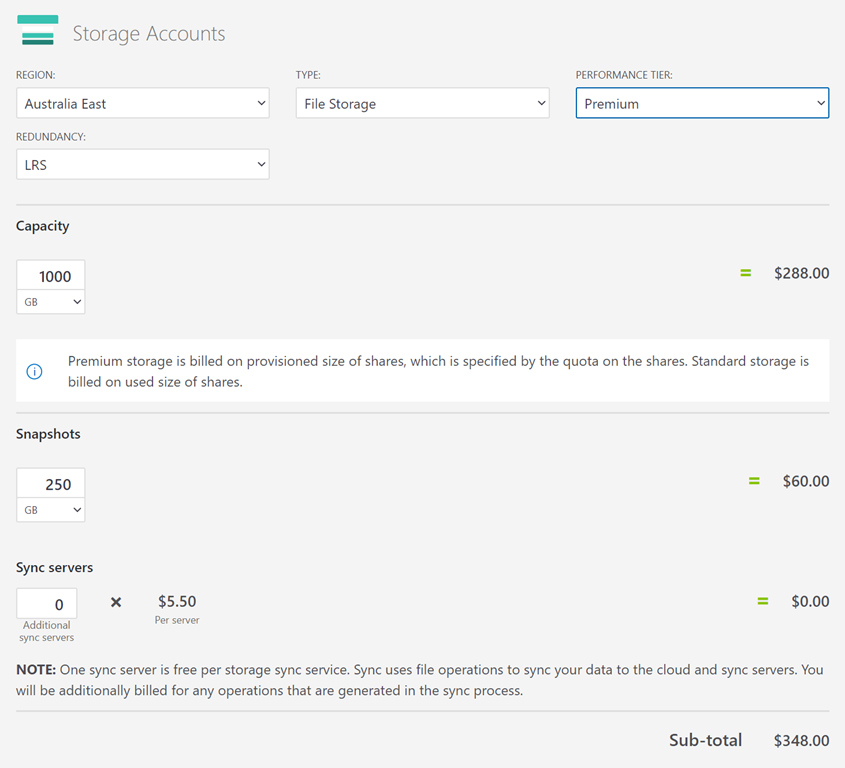Click the Sub-total amount $348.00

coord(801,741)
